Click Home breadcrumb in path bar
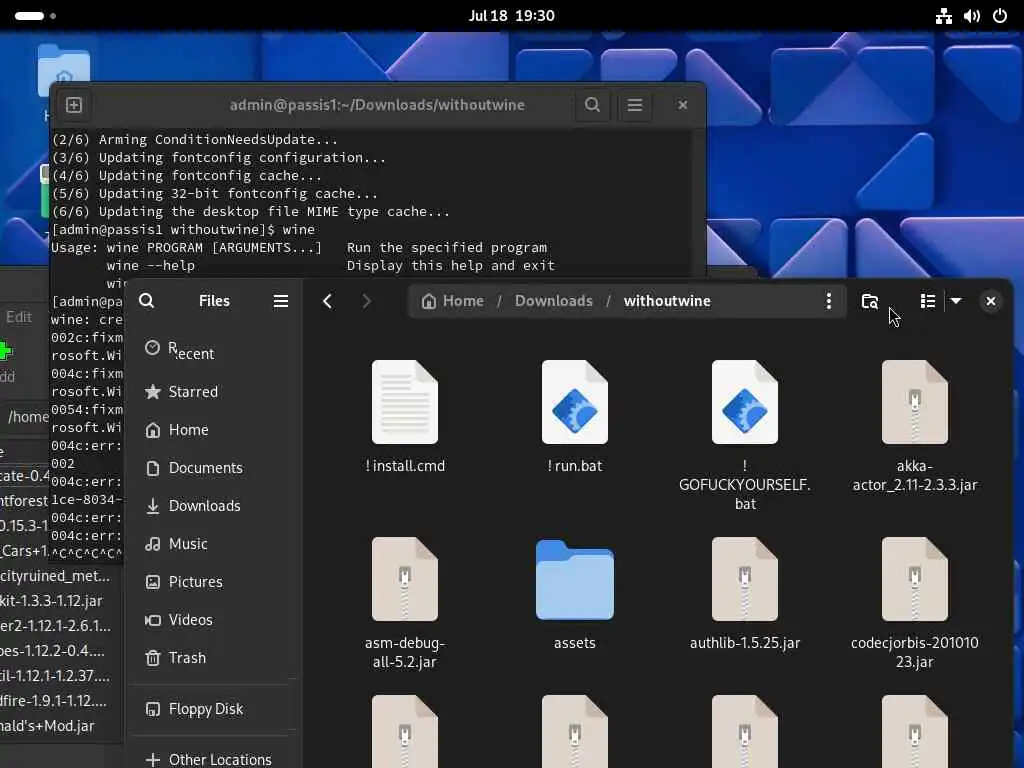 (x=453, y=301)
